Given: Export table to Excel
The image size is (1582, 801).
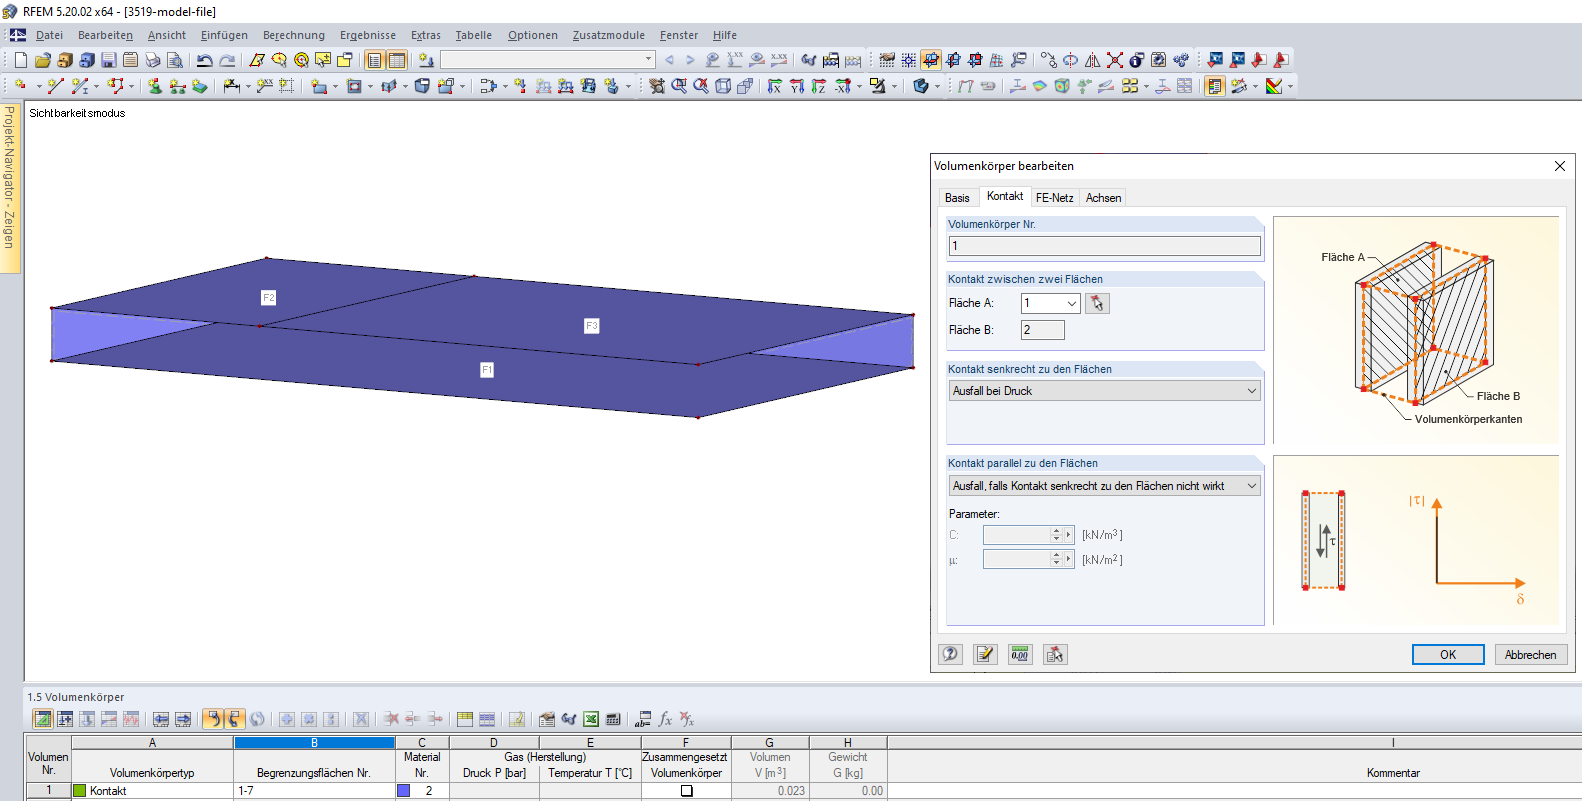Looking at the screenshot, I should (591, 719).
